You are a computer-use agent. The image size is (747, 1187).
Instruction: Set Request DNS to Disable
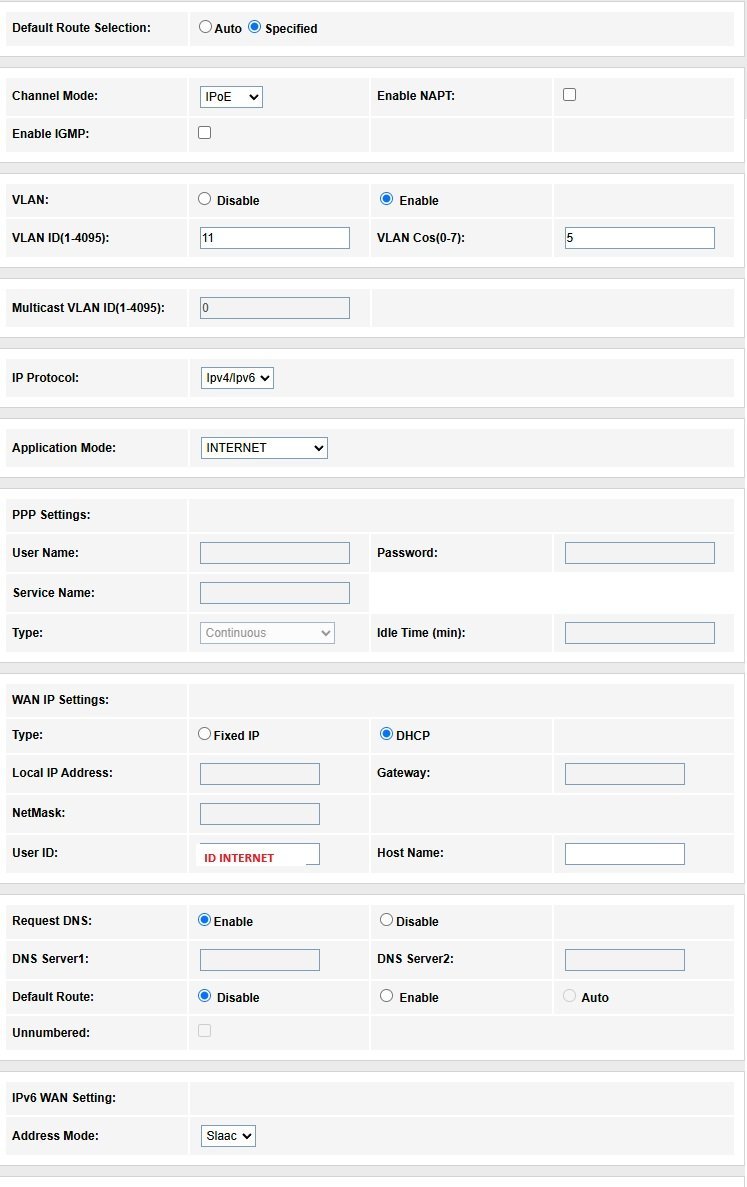tap(386, 920)
